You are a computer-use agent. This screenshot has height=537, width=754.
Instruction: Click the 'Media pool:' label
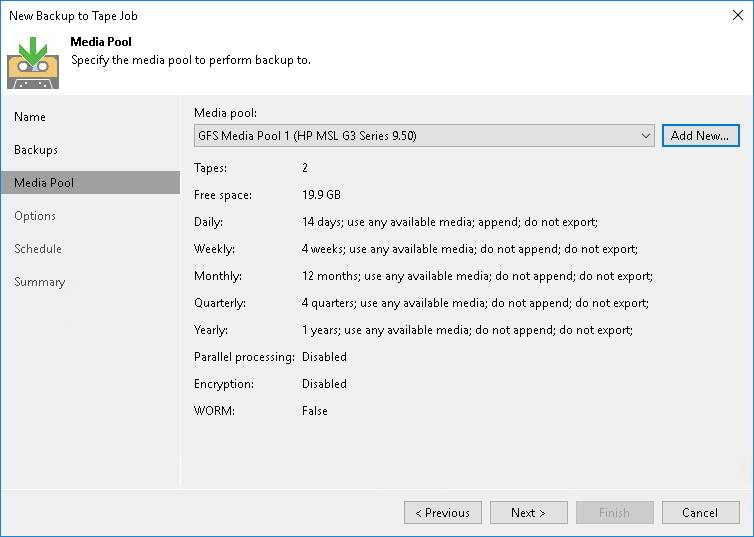click(x=226, y=113)
